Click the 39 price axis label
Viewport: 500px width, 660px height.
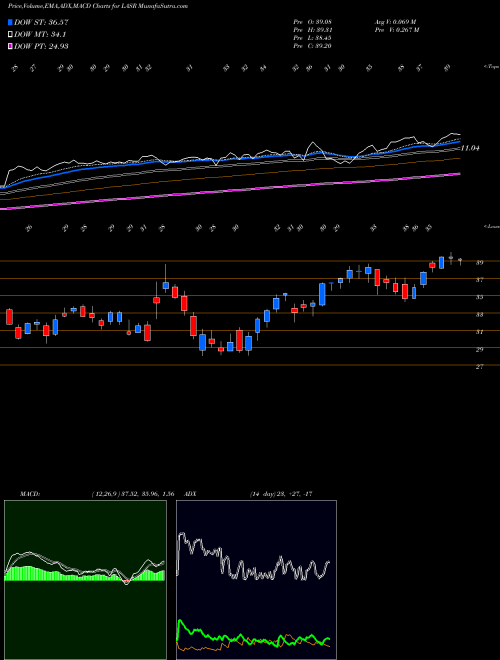479,262
